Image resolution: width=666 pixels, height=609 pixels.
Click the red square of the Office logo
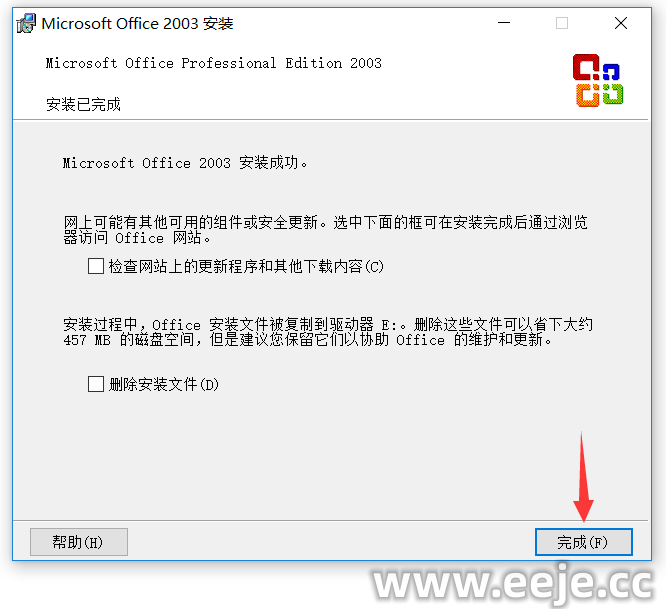coord(586,67)
